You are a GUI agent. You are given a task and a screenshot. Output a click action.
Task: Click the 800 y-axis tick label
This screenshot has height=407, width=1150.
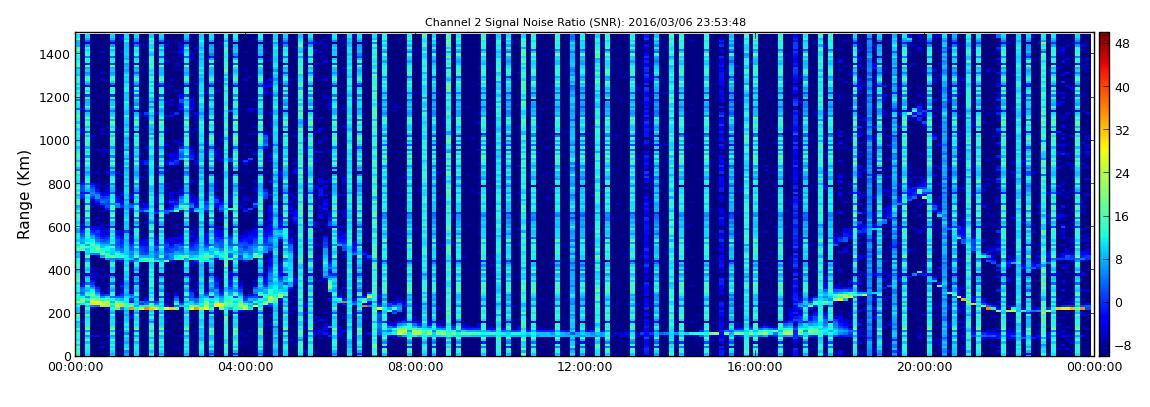click(x=60, y=184)
